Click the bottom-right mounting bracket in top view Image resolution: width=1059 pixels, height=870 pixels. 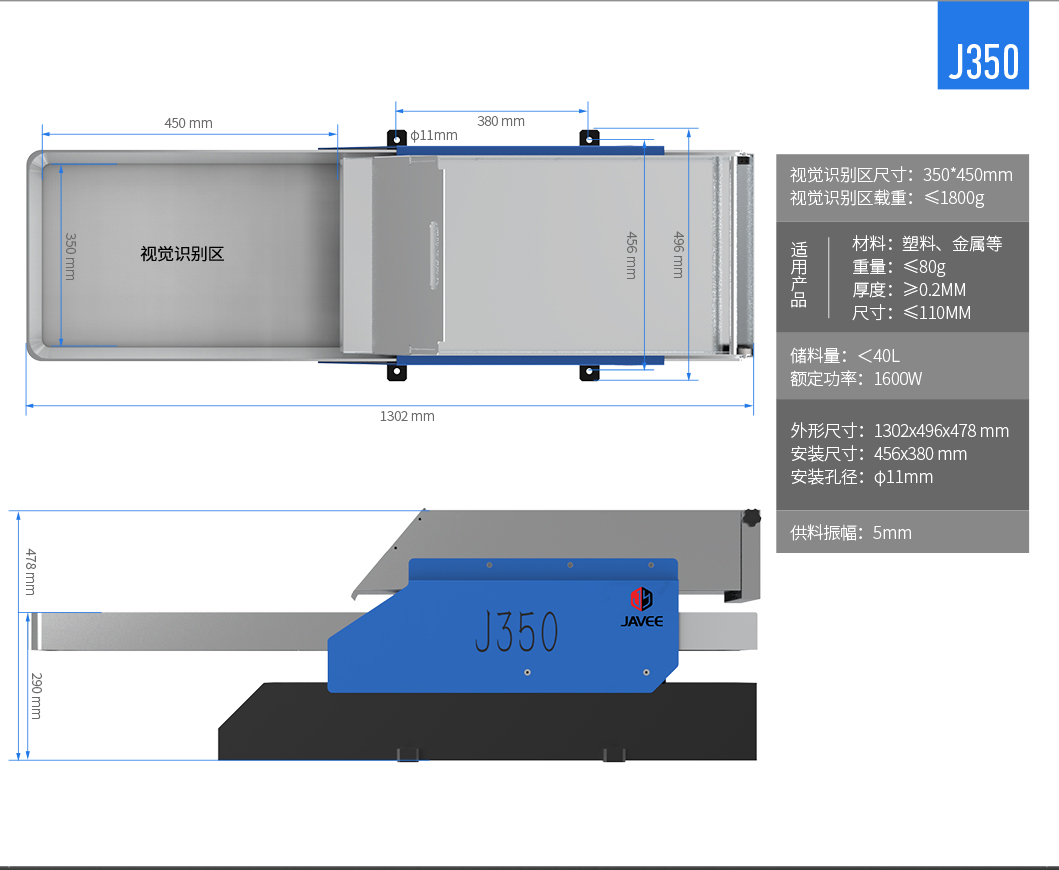click(590, 373)
